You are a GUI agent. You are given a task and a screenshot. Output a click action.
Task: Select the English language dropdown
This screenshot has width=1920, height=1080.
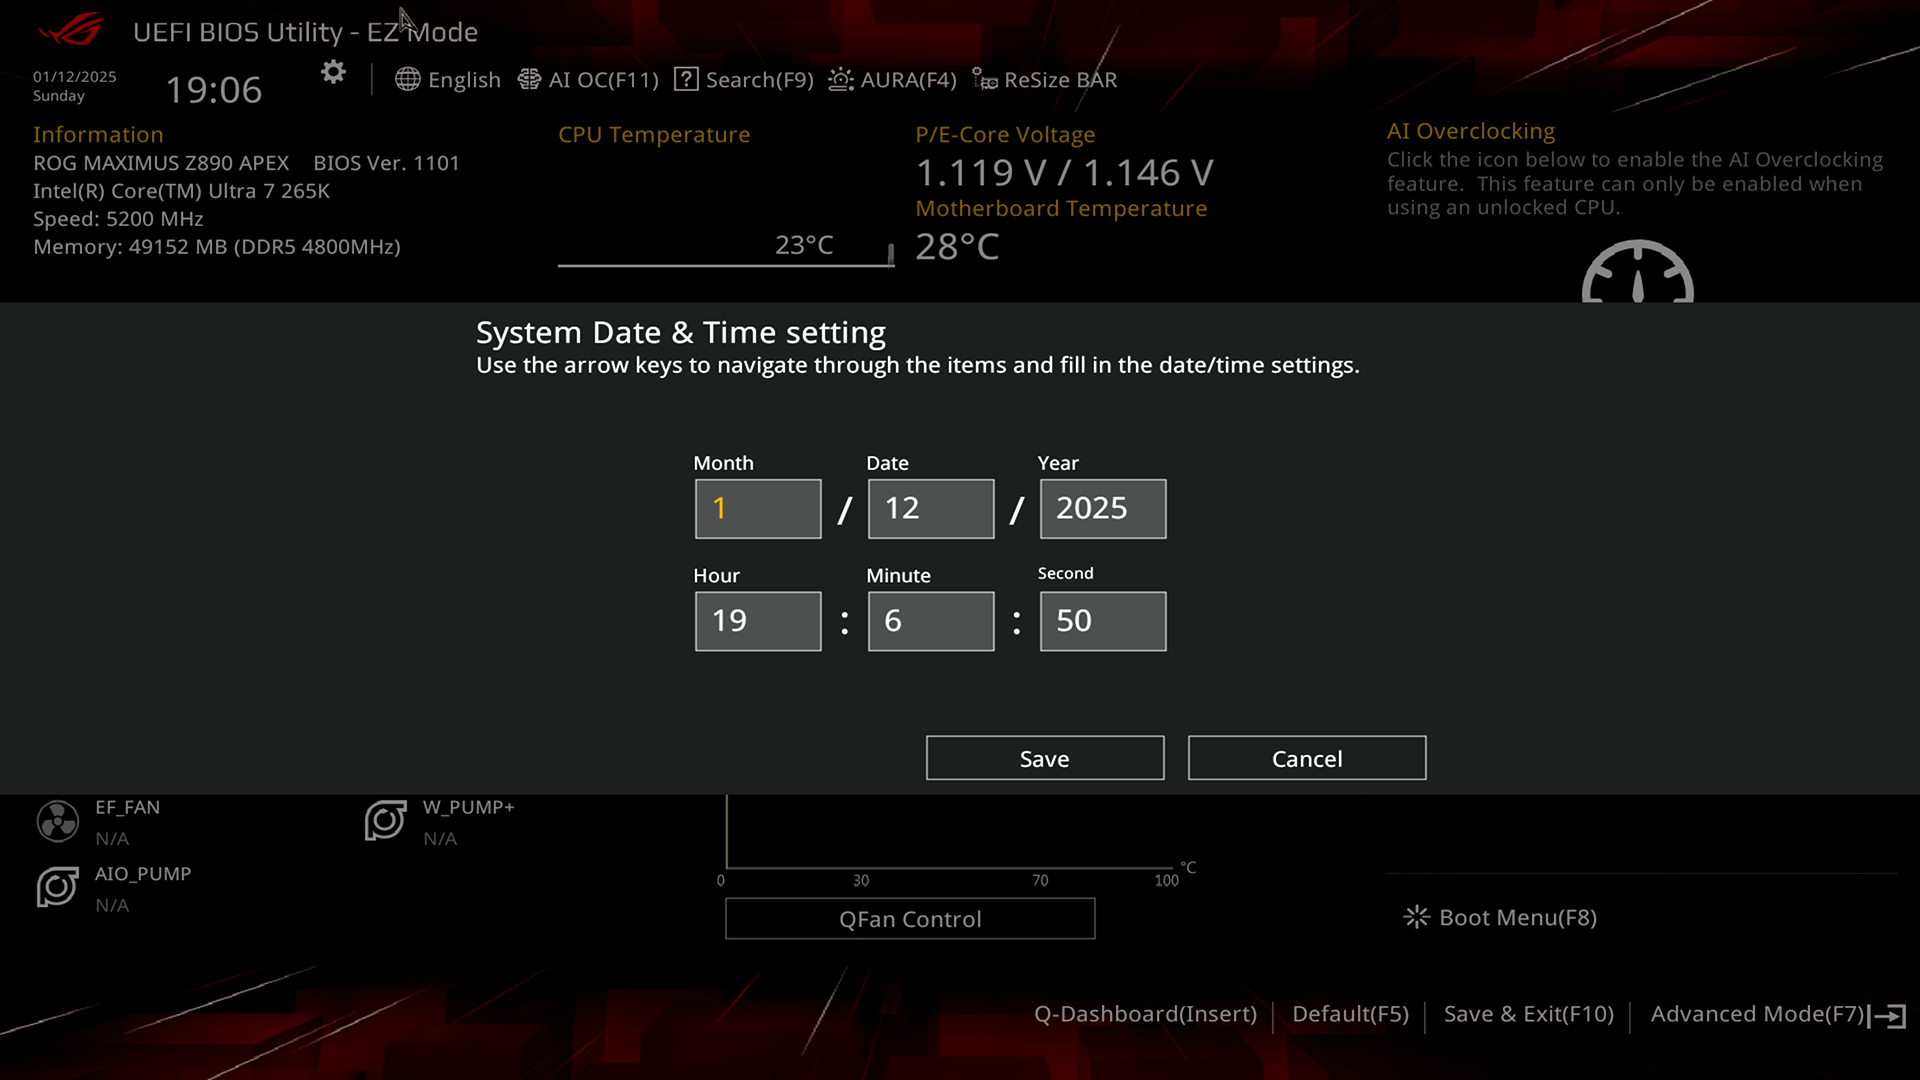click(x=447, y=79)
